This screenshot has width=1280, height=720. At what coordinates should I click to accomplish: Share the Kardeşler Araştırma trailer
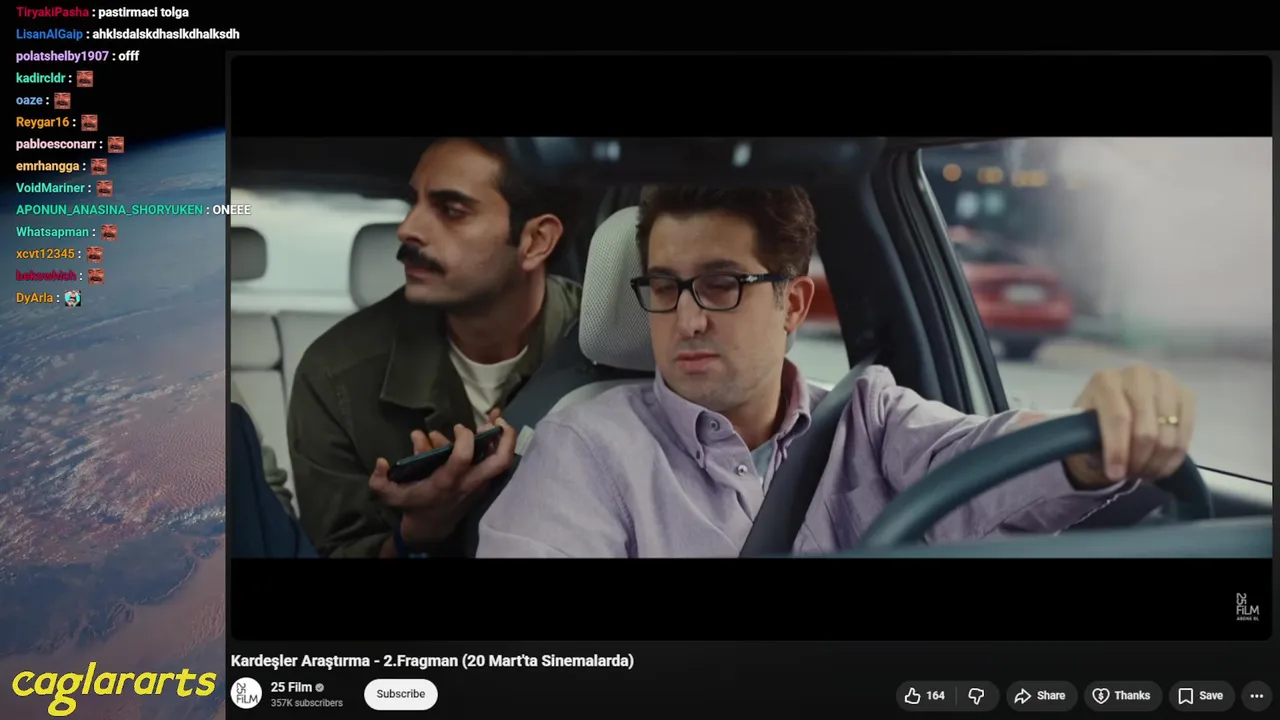coord(1040,696)
